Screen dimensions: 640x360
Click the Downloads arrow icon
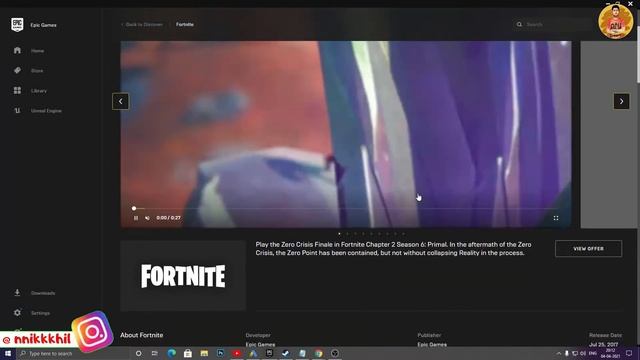(17, 293)
